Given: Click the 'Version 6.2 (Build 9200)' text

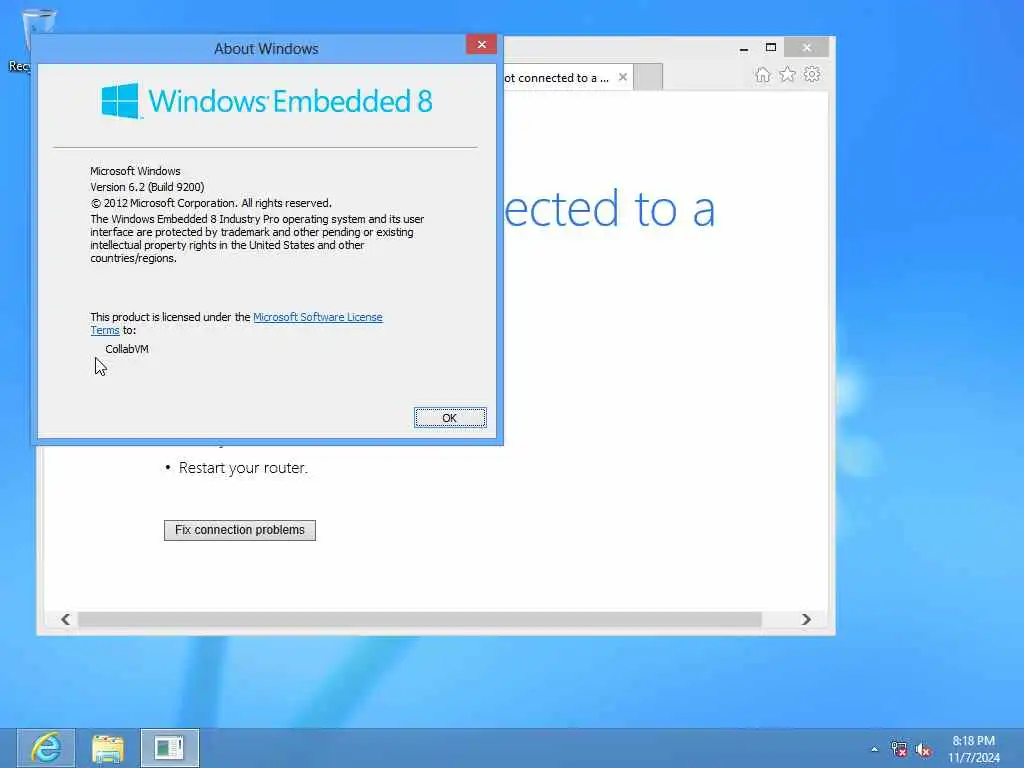Looking at the screenshot, I should point(147,187).
